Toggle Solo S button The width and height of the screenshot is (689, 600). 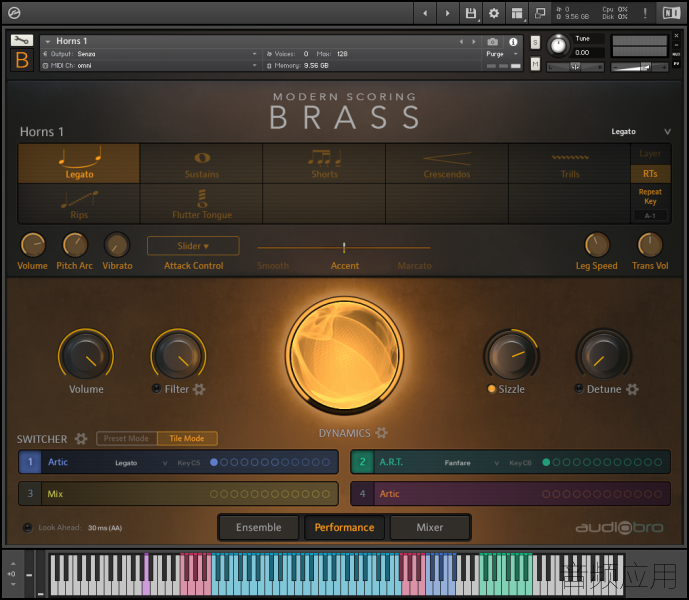(x=535, y=43)
